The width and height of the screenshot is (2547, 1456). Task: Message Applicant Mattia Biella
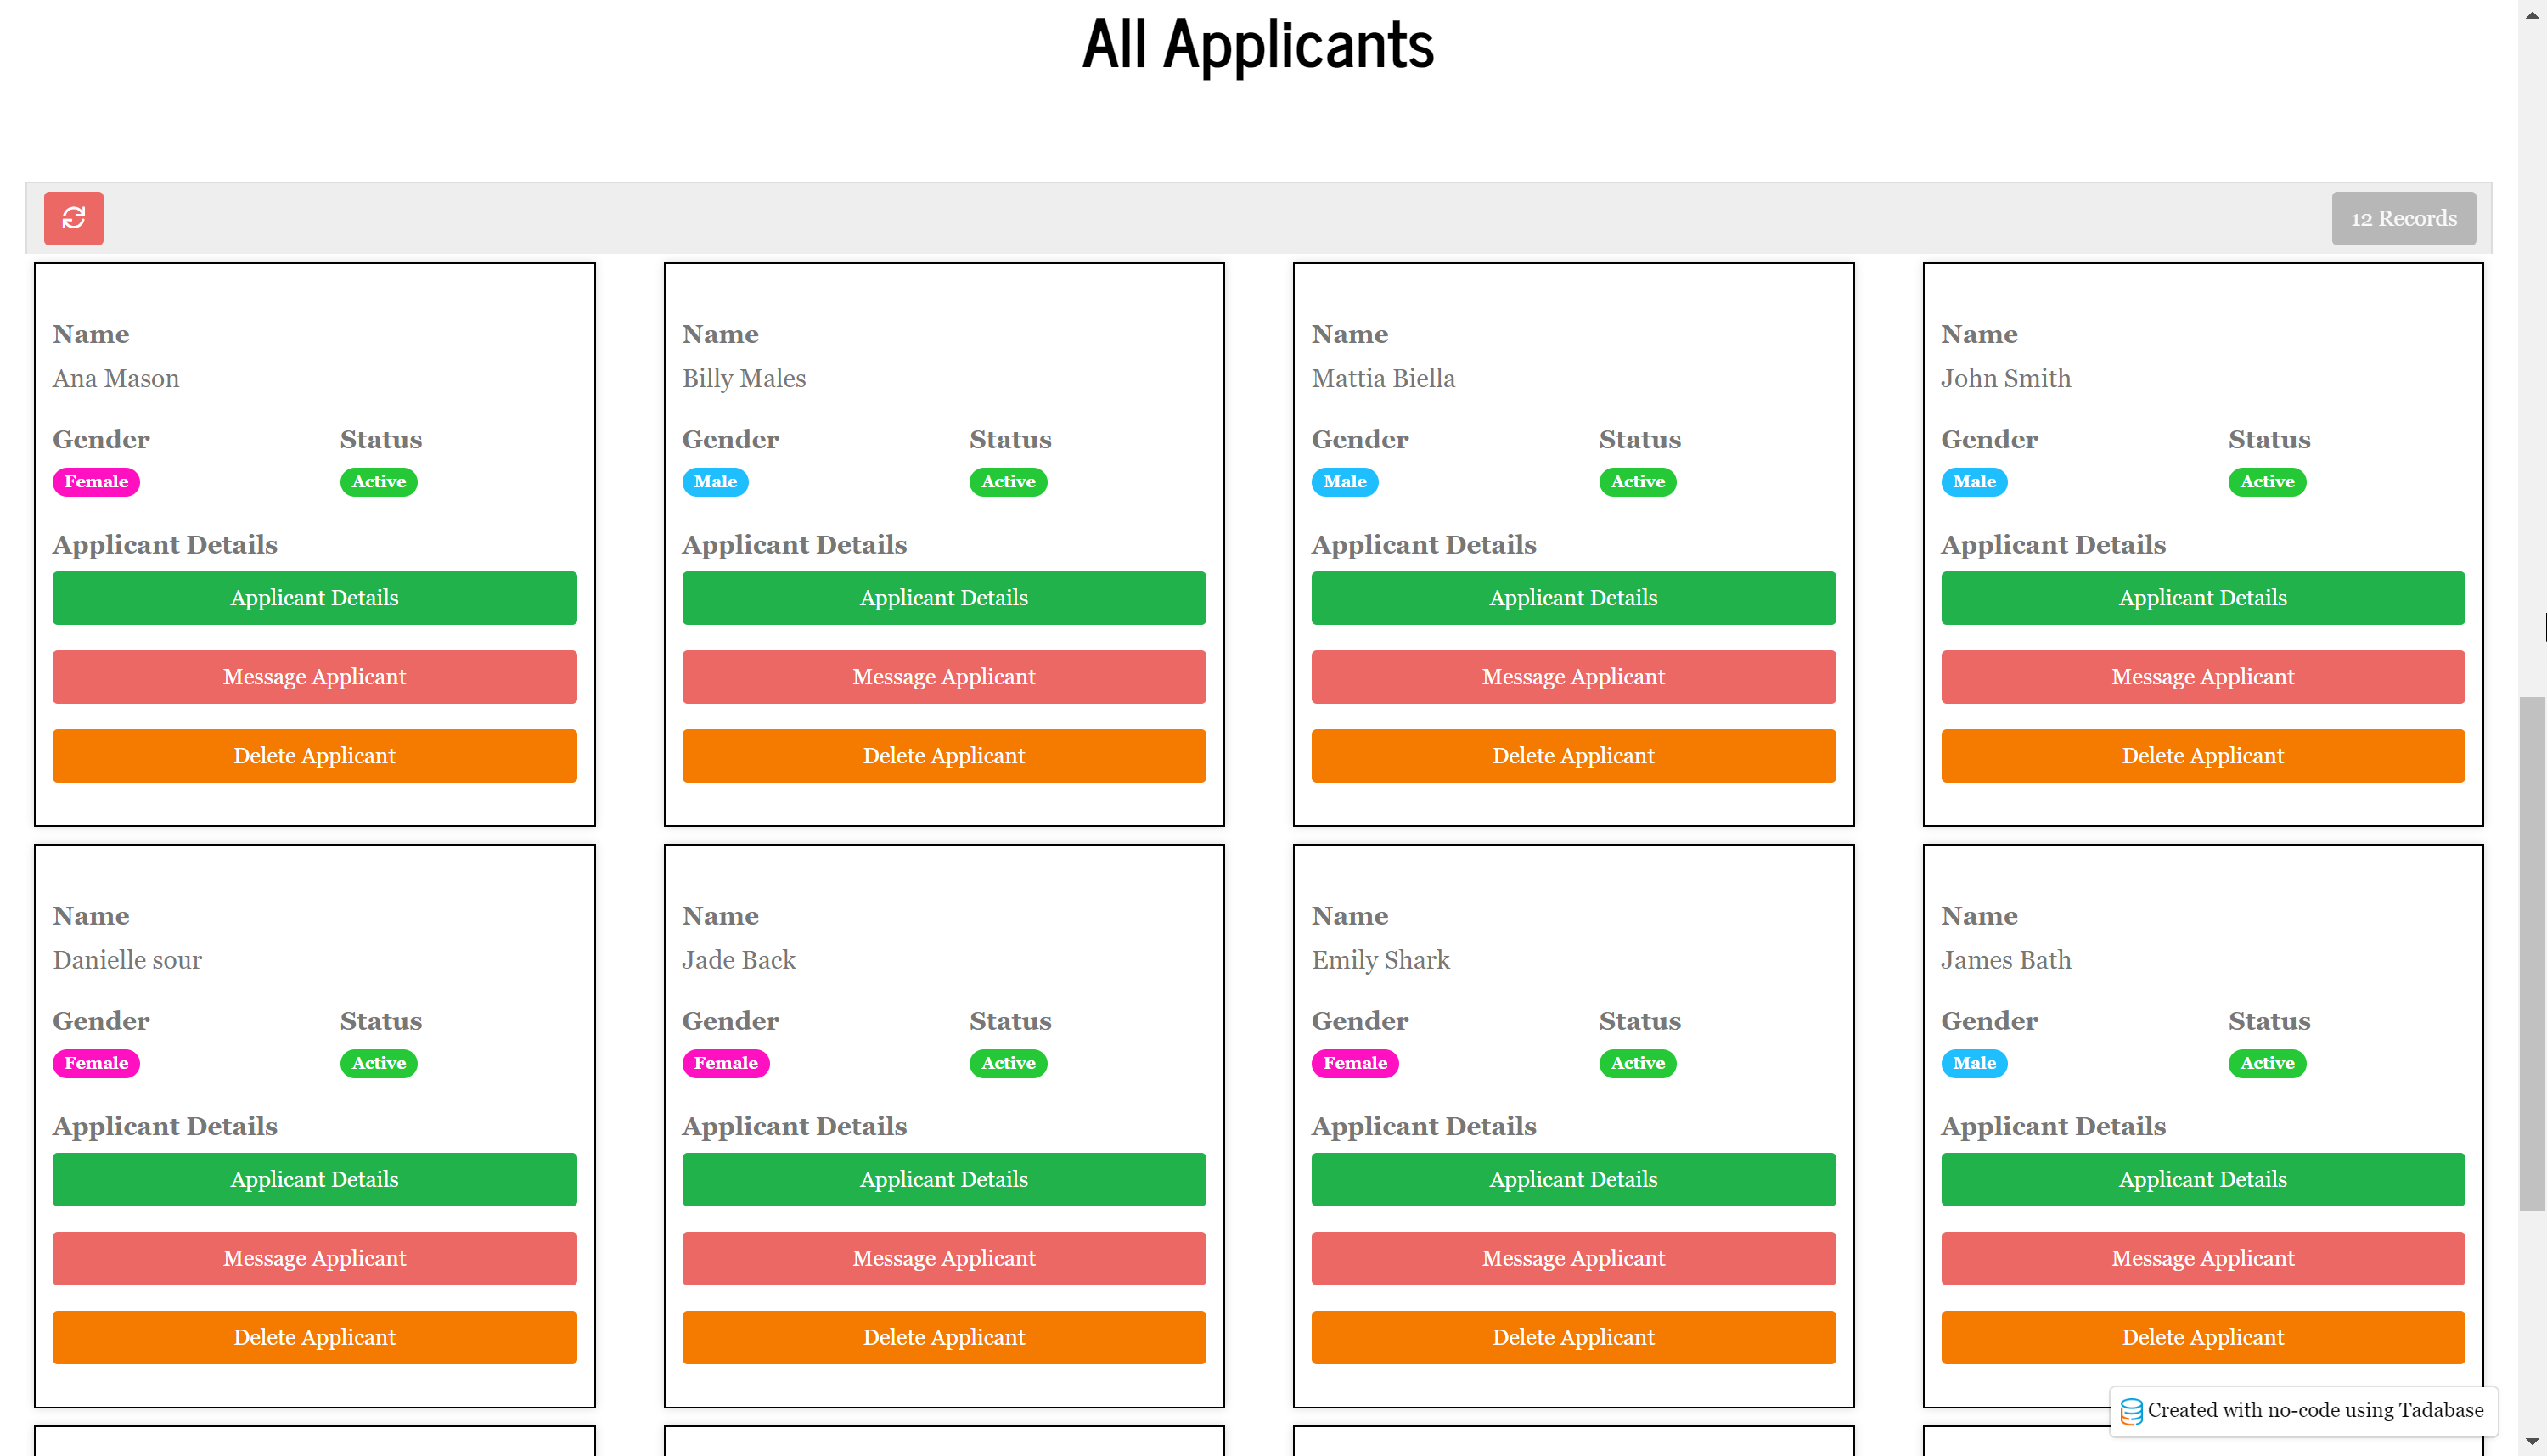point(1573,677)
